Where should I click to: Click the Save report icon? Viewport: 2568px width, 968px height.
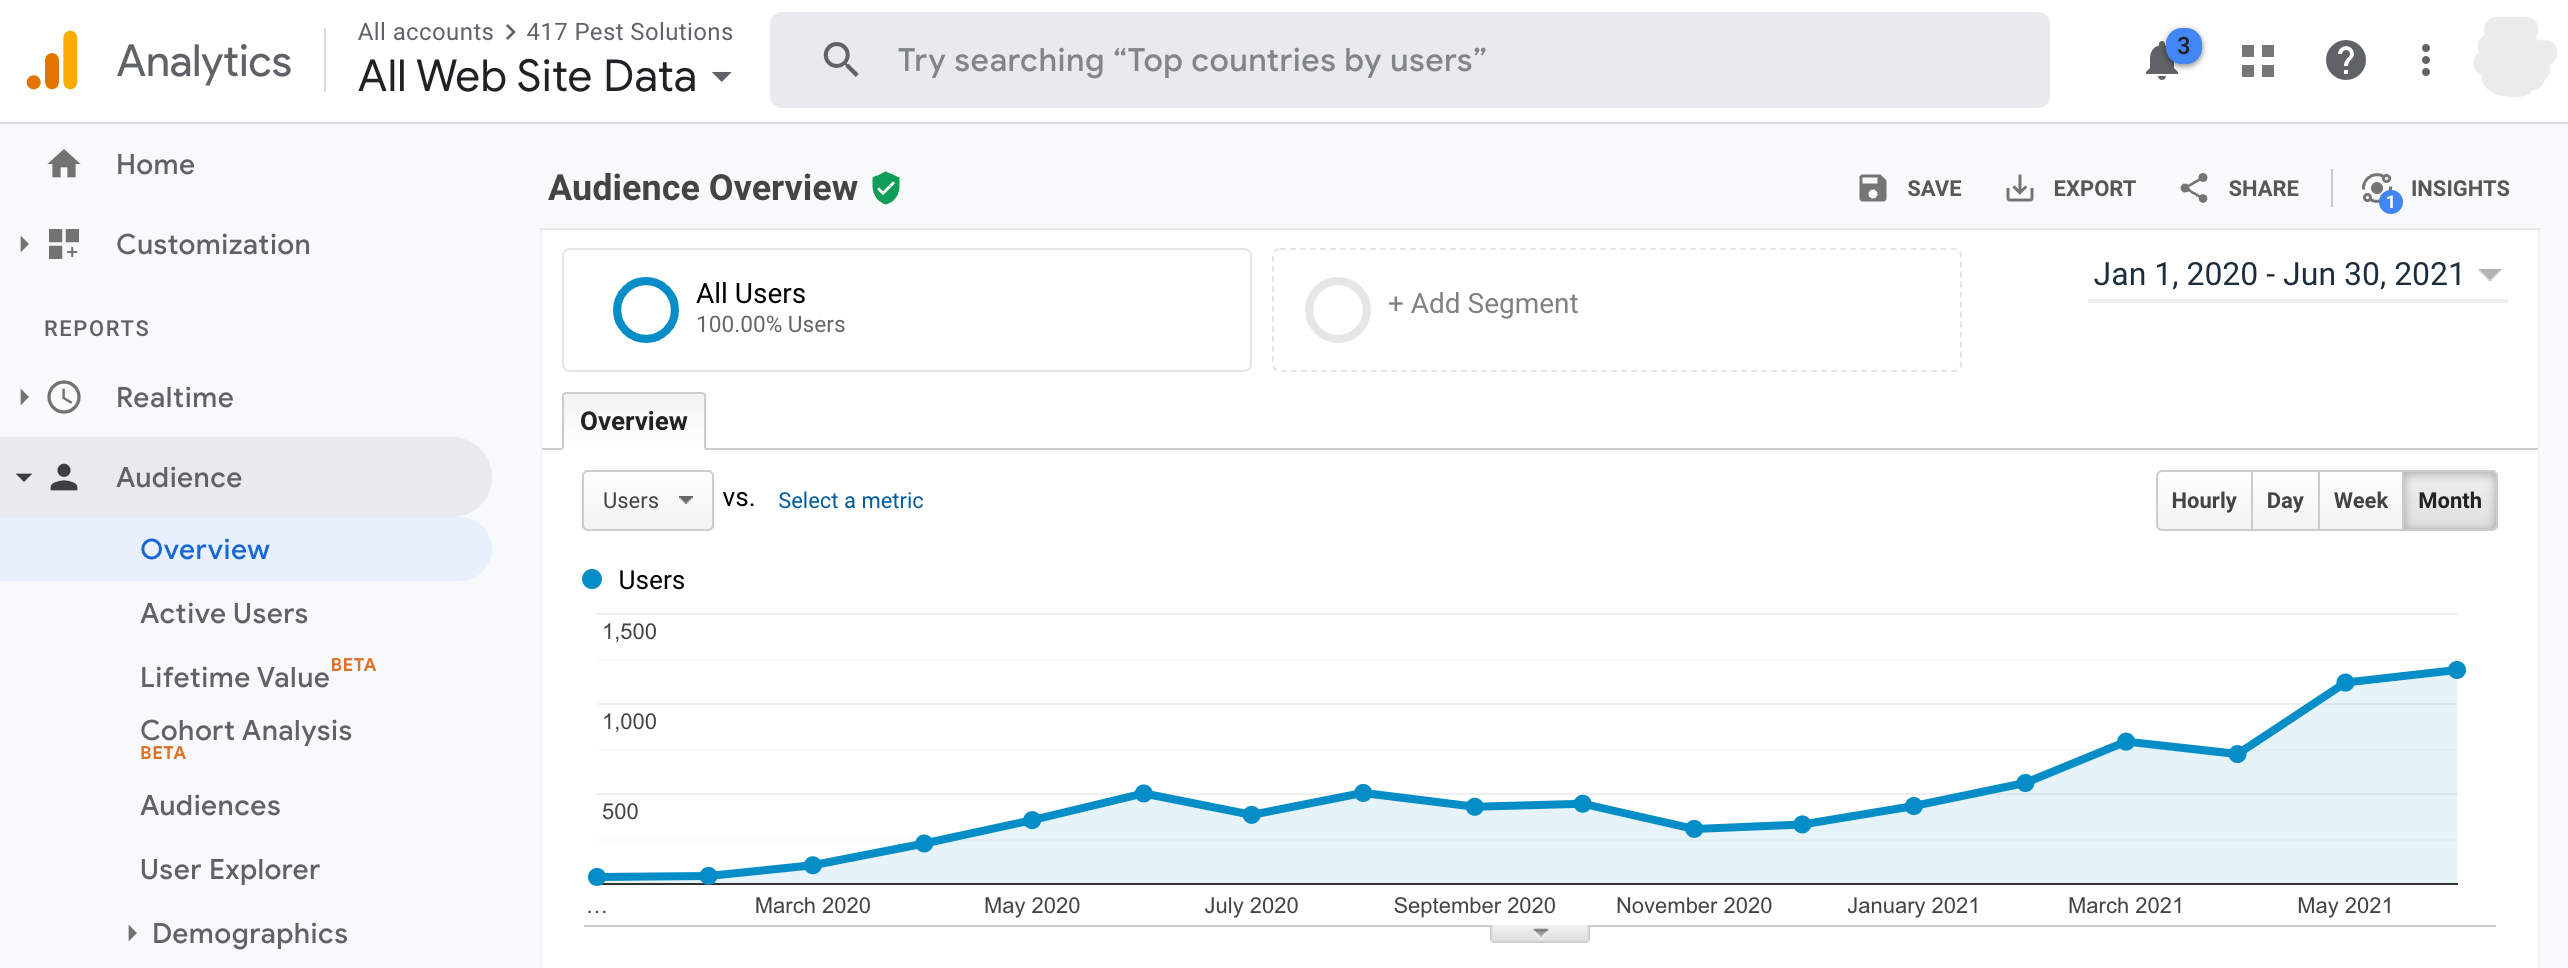click(x=1872, y=188)
